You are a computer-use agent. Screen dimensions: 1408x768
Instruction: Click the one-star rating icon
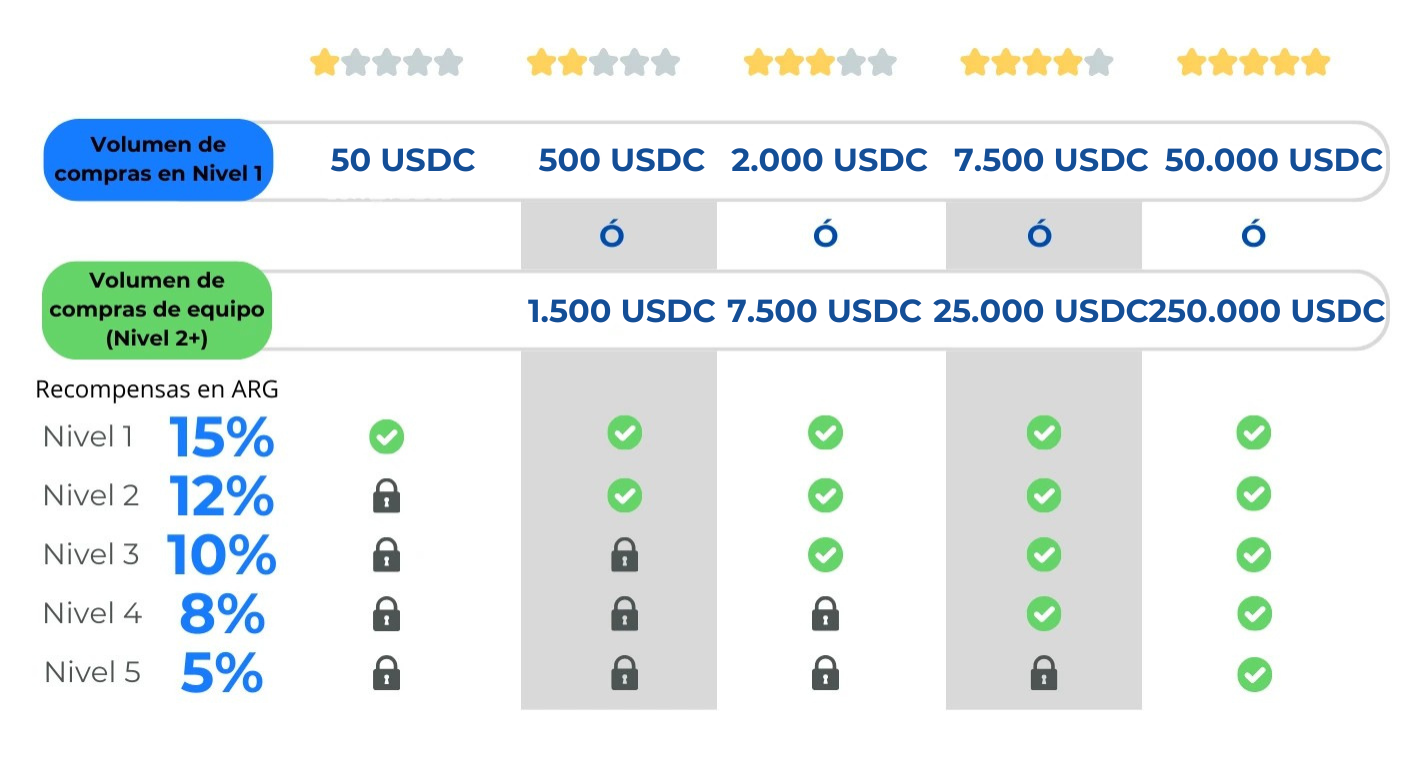(386, 63)
